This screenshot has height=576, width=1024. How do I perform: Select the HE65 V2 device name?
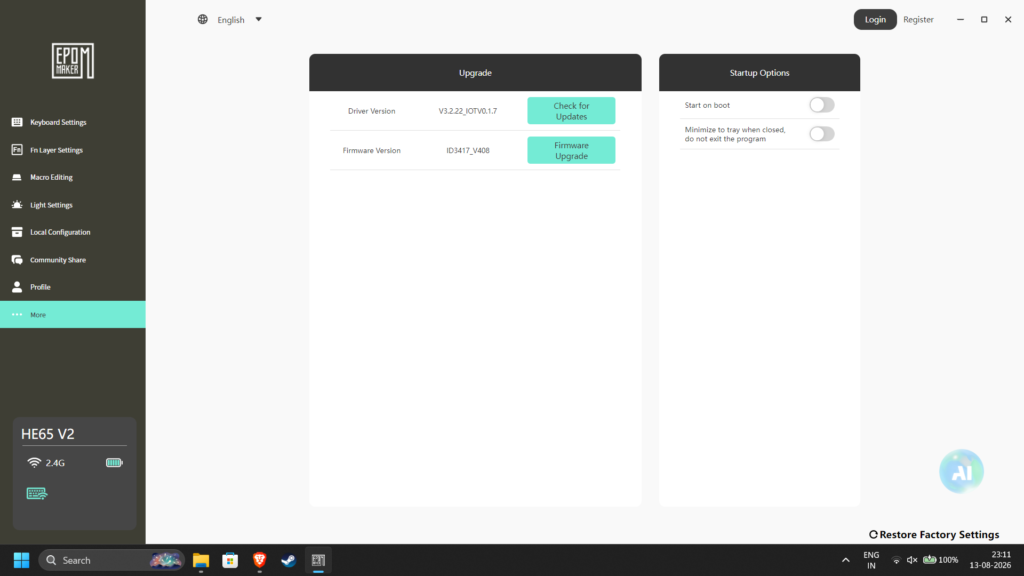pyautogui.click(x=48, y=434)
